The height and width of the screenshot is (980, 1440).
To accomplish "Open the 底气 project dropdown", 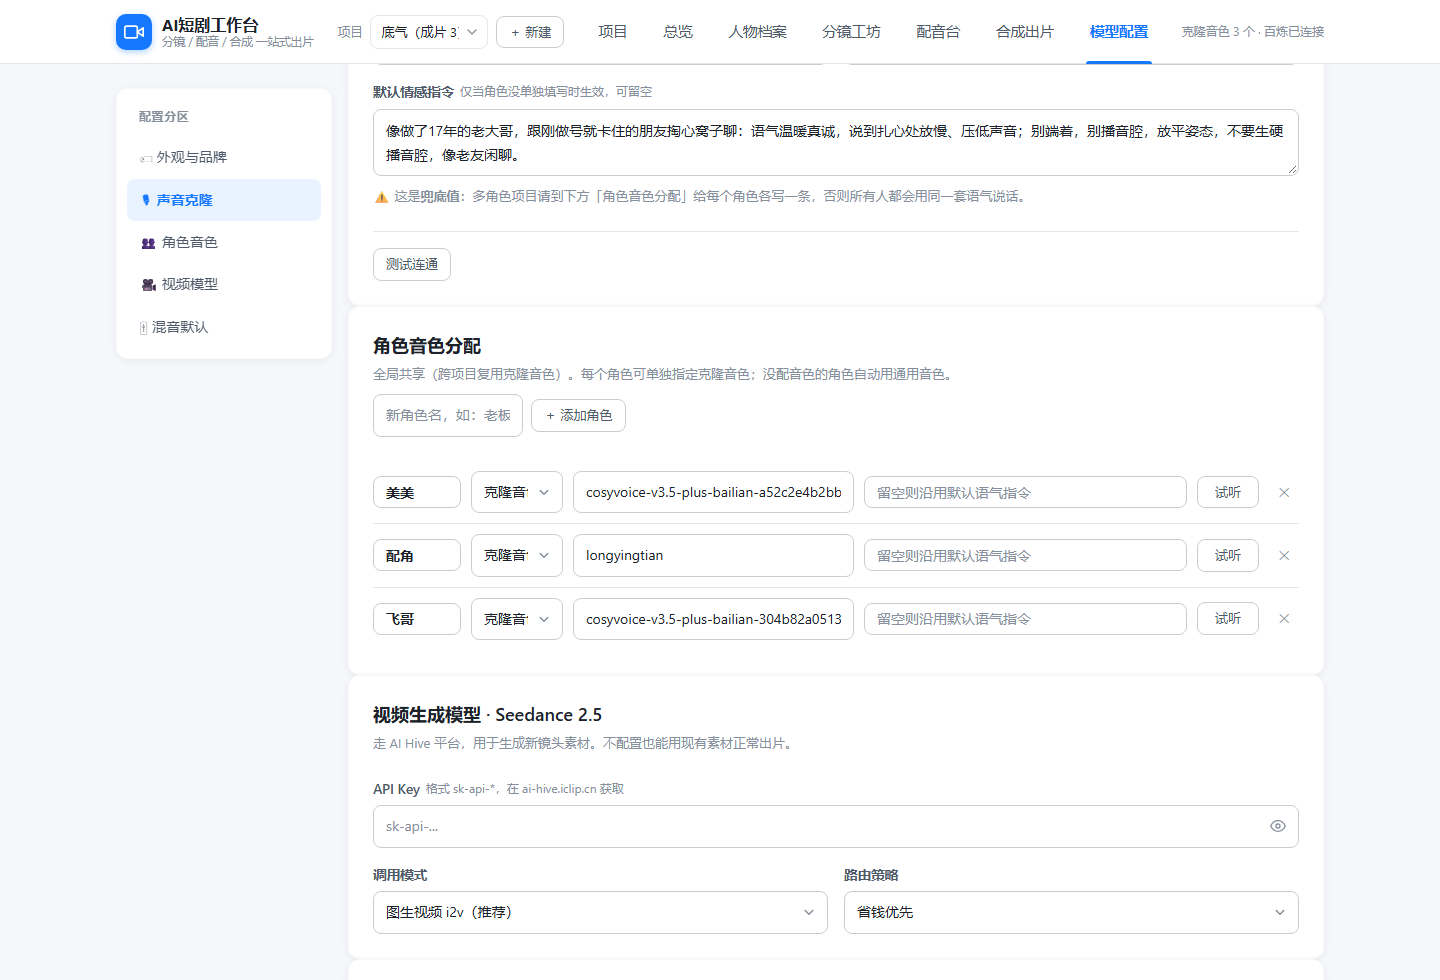I will tap(429, 32).
